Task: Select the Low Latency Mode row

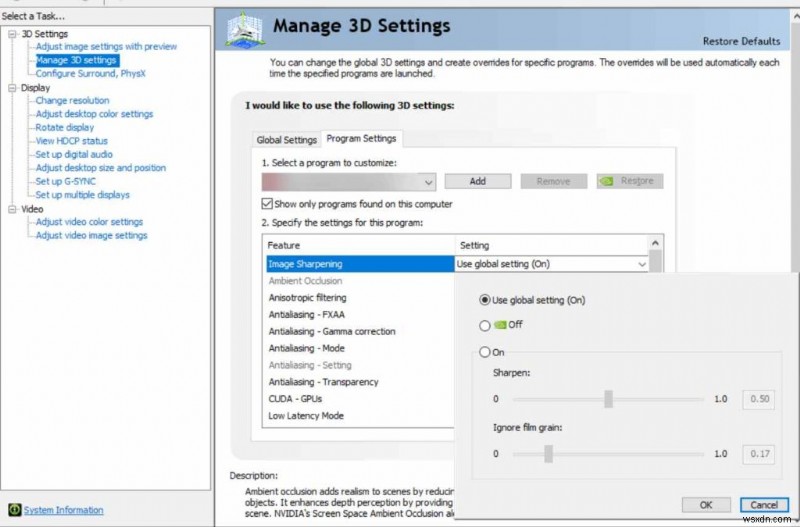Action: point(360,415)
